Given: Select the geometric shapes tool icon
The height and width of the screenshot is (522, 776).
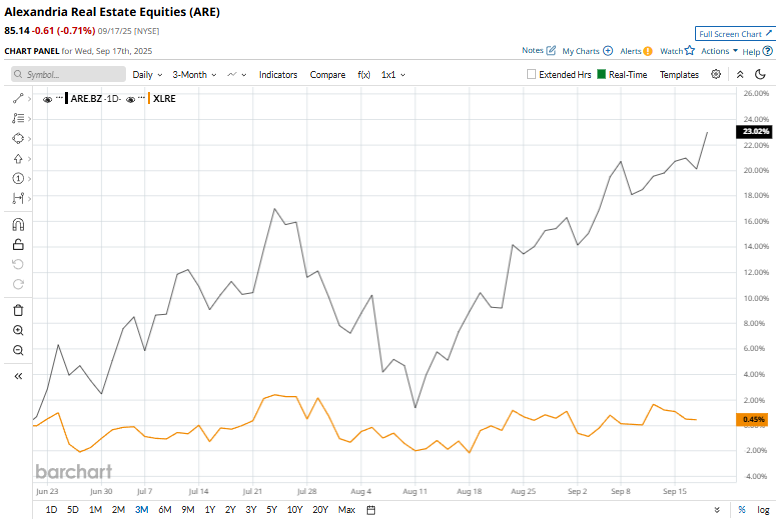Looking at the screenshot, I should coord(18,139).
